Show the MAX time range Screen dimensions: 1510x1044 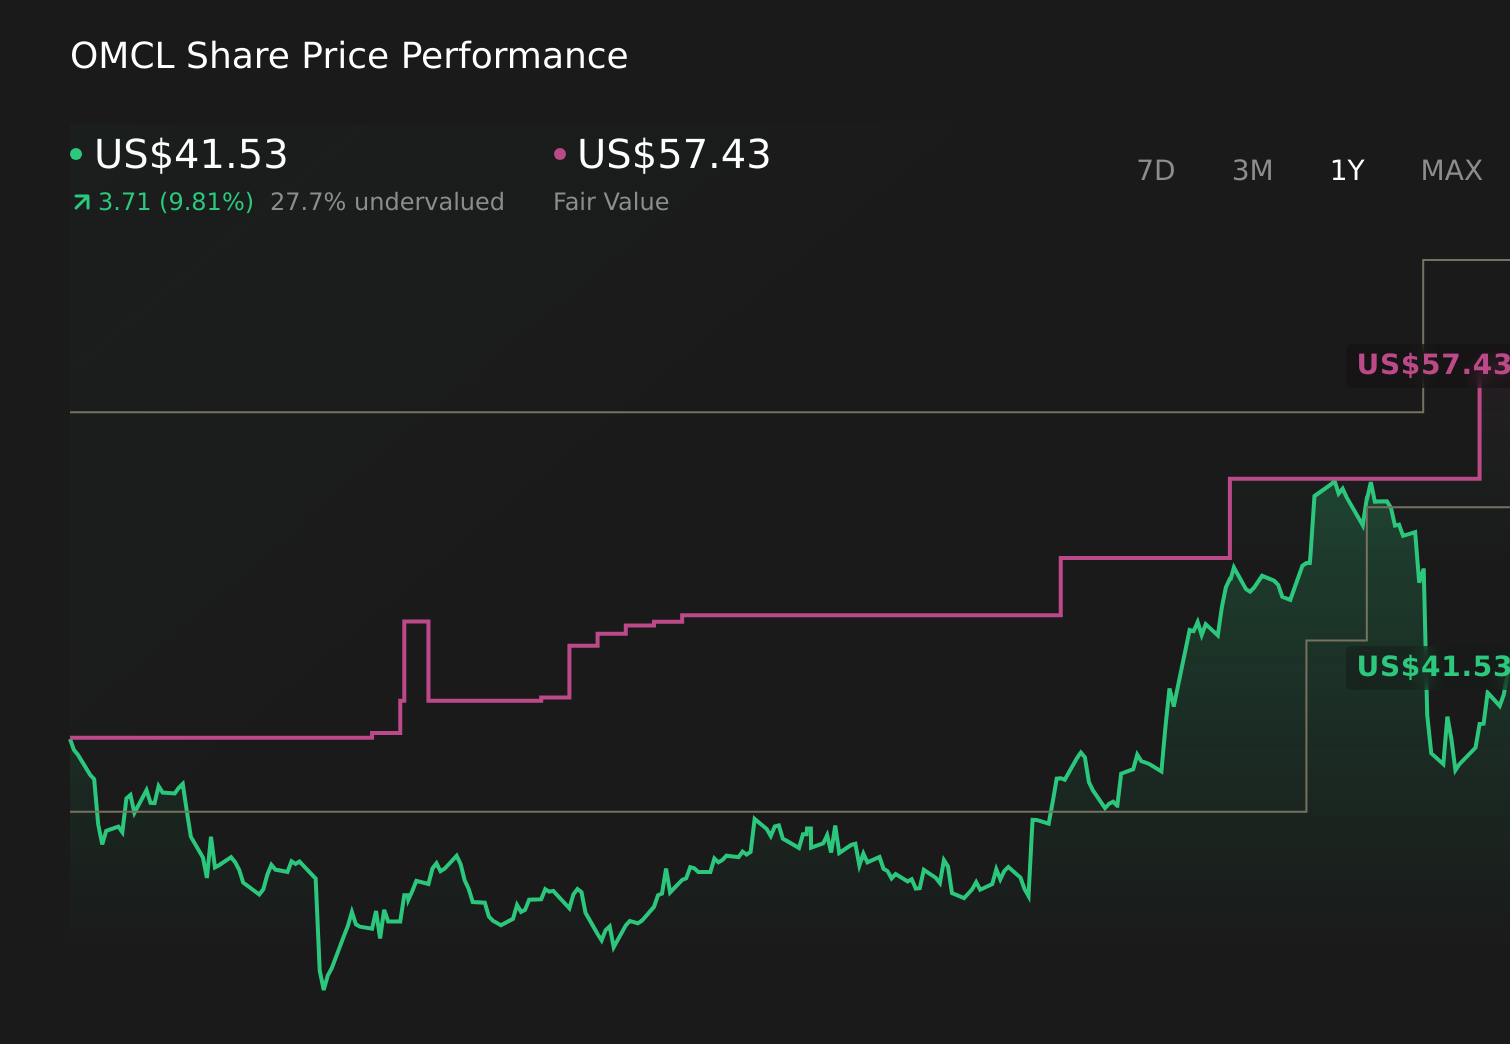click(1451, 171)
